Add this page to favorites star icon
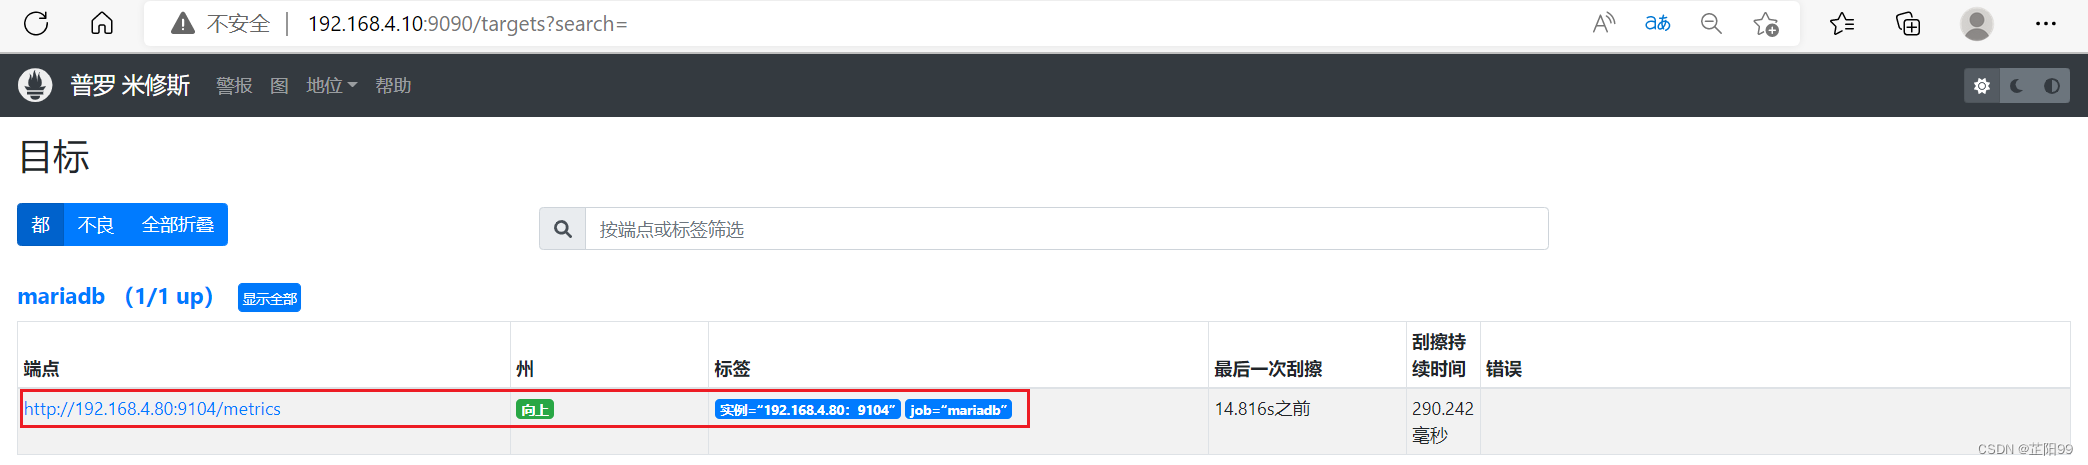This screenshot has width=2088, height=465. (1766, 24)
